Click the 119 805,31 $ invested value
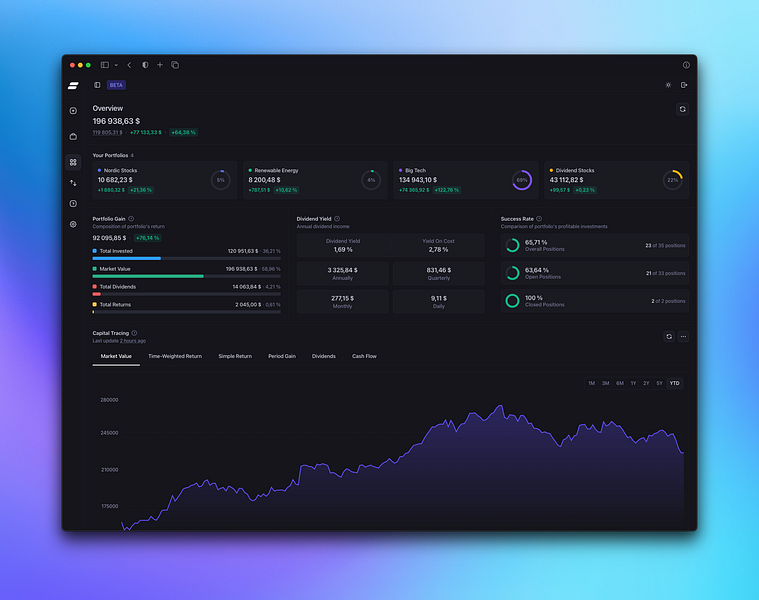This screenshot has height=600, width=759. 107,133
